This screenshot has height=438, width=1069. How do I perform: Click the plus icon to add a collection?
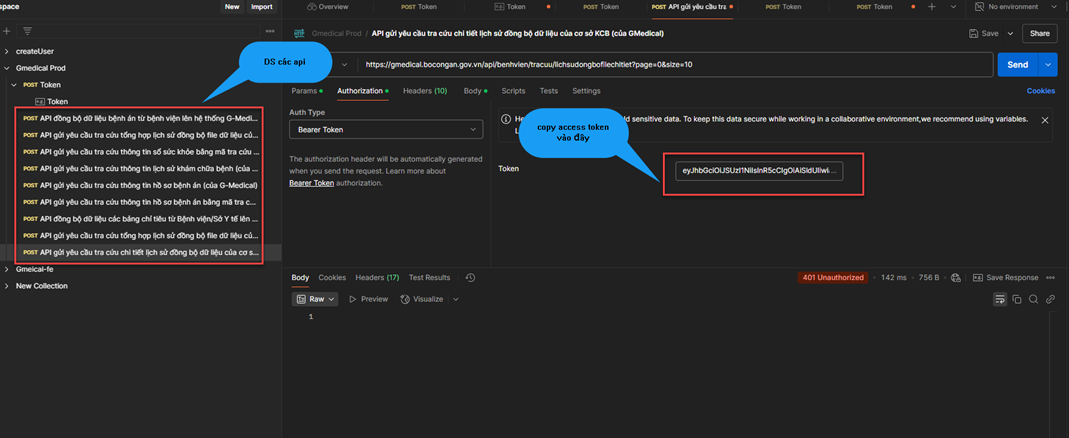(7, 31)
